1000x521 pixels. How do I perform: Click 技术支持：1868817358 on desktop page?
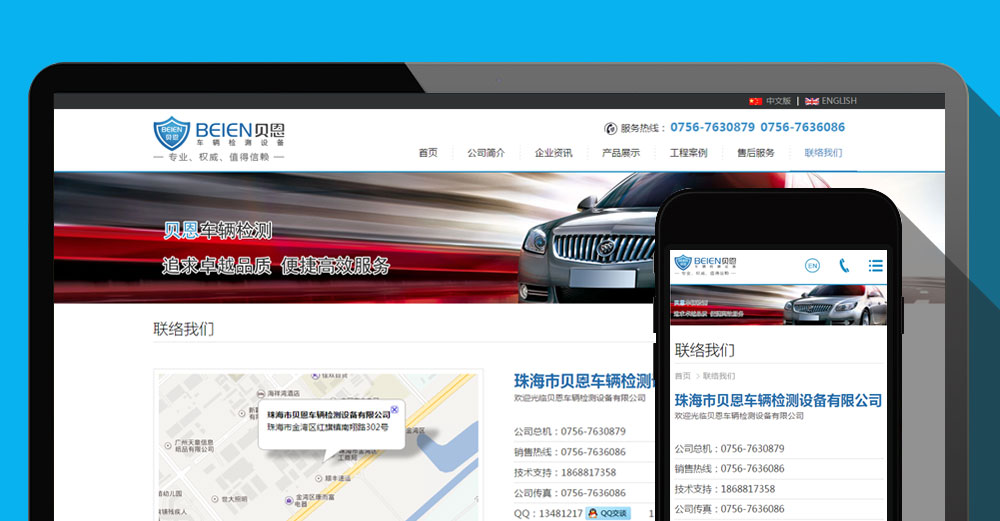565,473
